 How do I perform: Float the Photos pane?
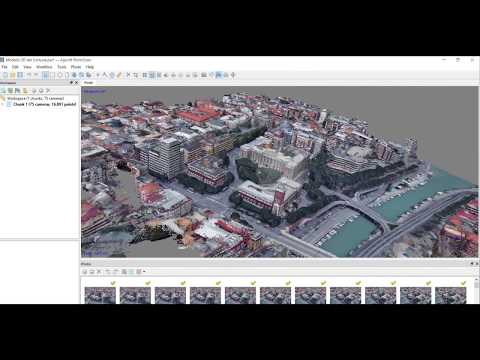point(472,264)
